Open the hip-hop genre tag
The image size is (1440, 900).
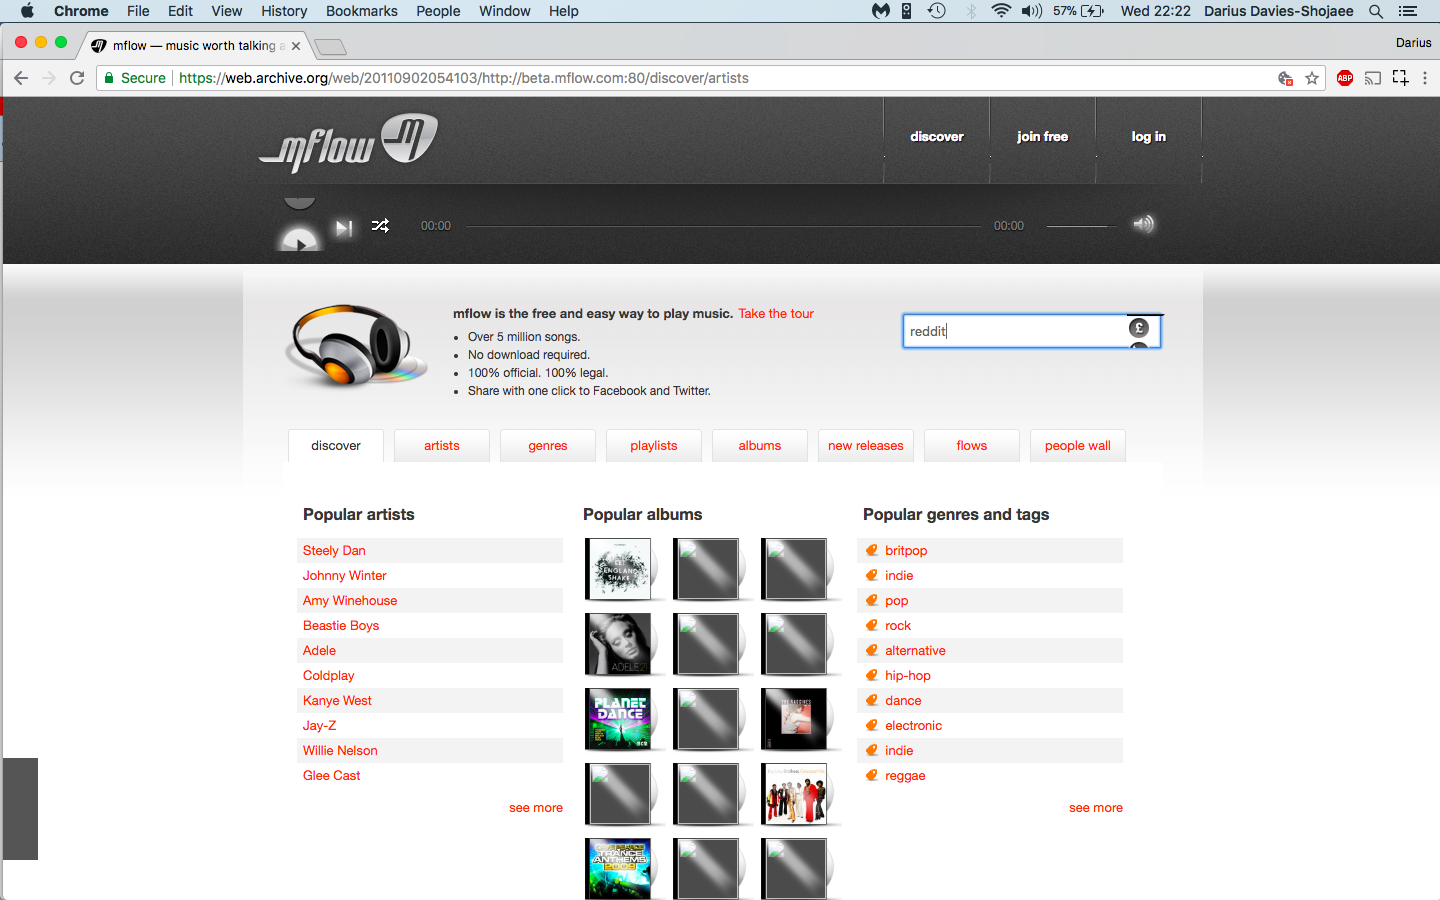[907, 676]
